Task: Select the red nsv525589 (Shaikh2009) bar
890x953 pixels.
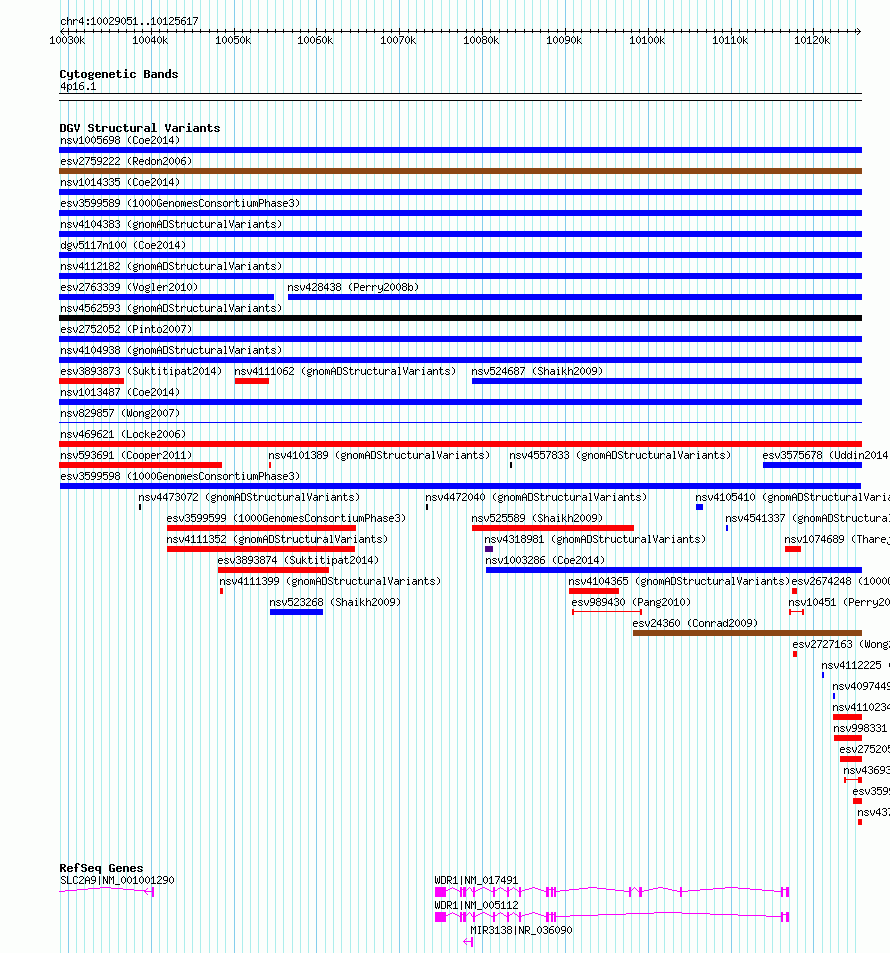Action: click(x=553, y=528)
